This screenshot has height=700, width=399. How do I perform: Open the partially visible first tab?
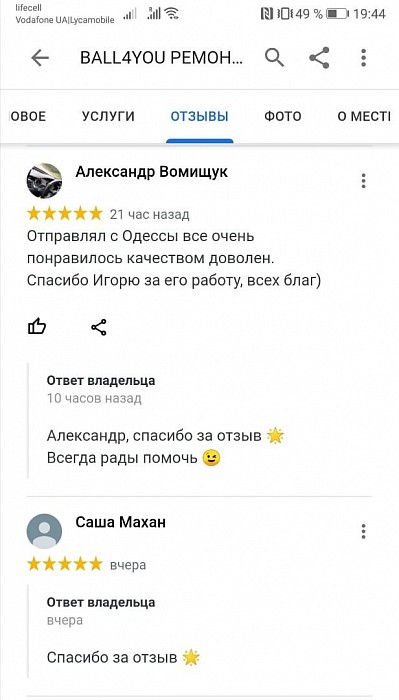coord(28,117)
